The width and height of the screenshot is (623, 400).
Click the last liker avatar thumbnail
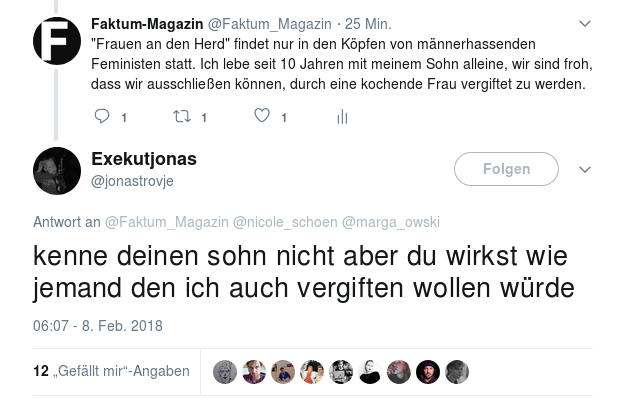point(457,371)
